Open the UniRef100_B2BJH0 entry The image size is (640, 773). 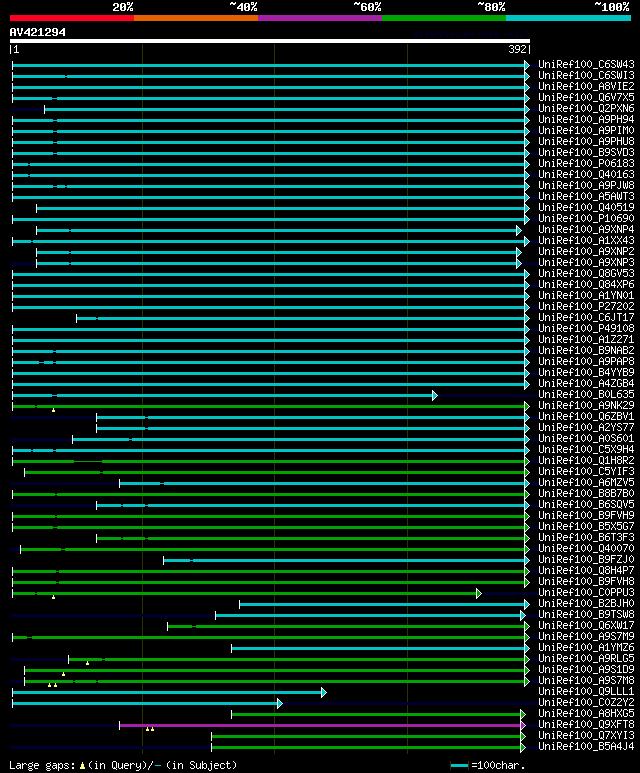(x=586, y=603)
